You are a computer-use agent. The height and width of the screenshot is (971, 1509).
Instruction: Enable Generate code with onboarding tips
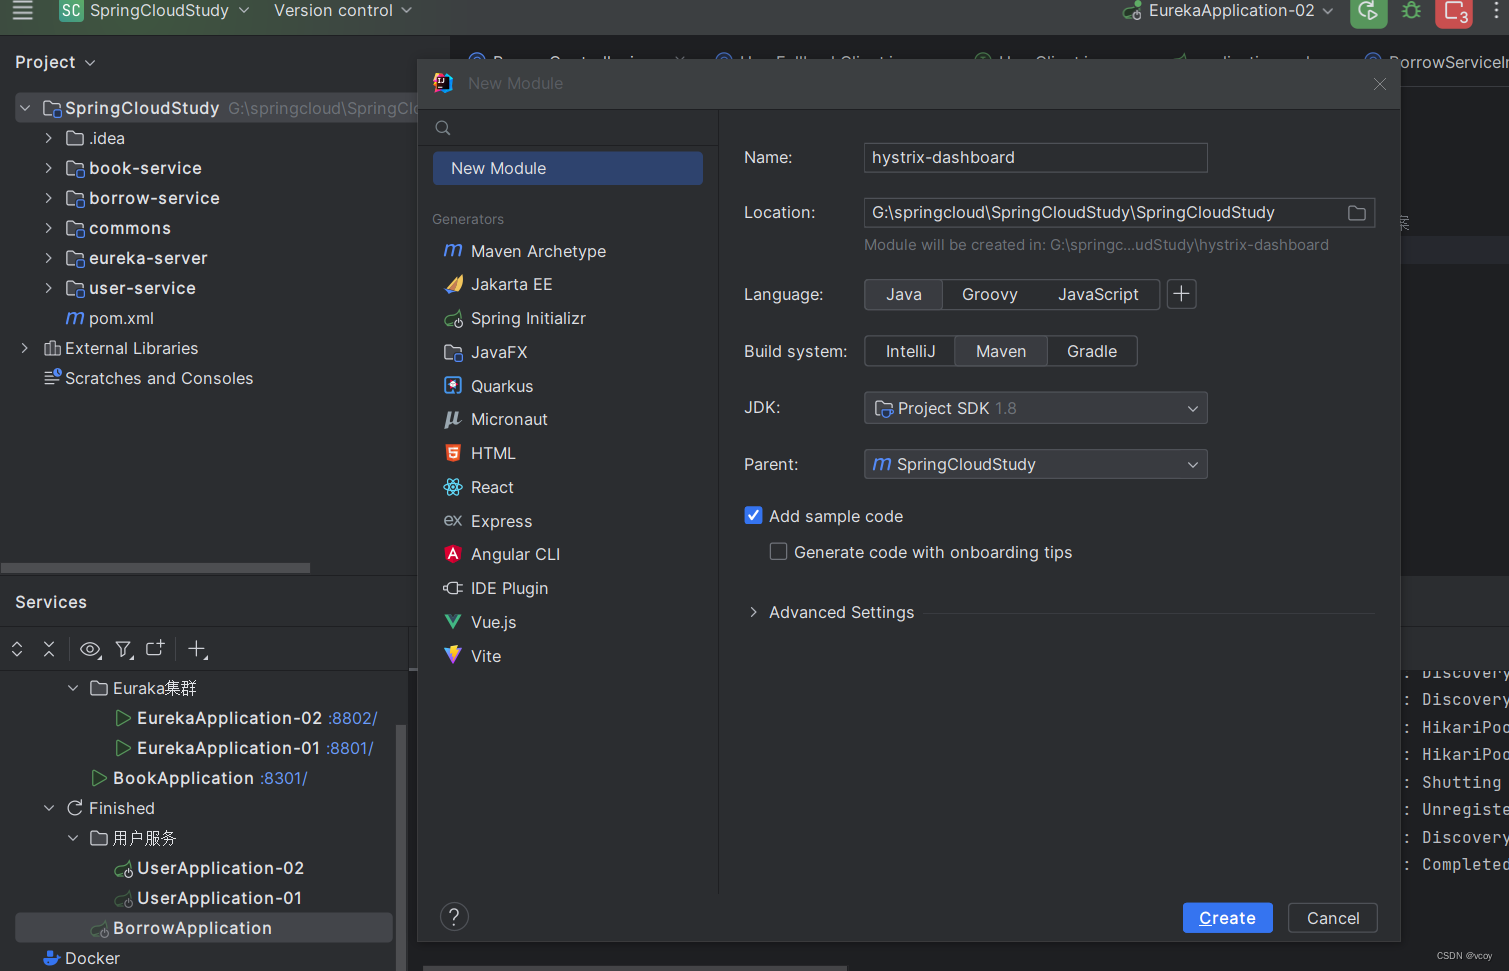tap(778, 552)
